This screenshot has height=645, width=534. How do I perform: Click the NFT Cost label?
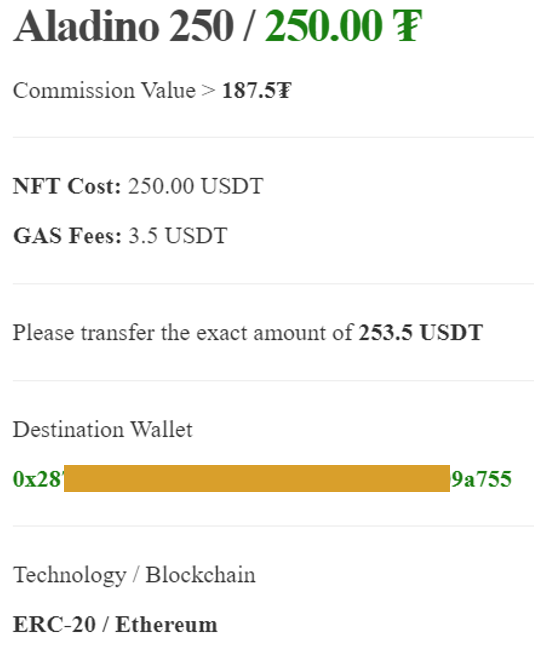click(67, 186)
